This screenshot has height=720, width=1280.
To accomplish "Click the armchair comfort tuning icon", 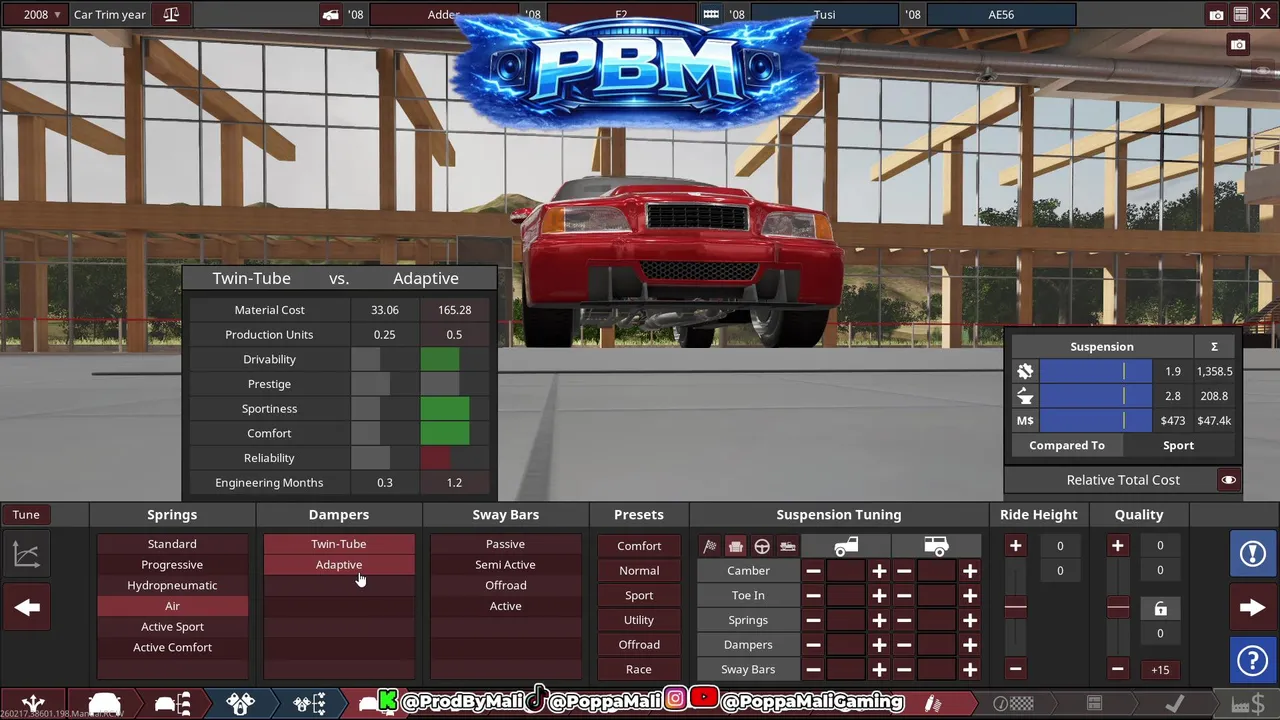I will (x=736, y=546).
